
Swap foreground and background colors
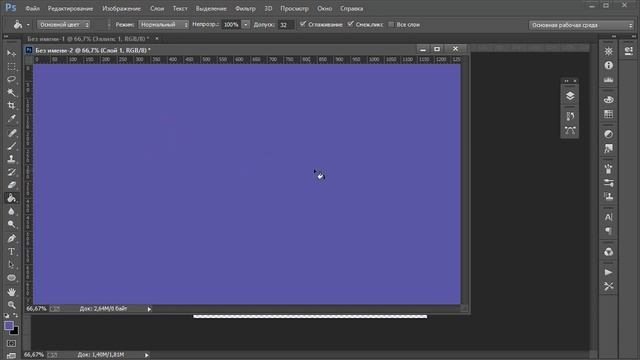point(16,316)
